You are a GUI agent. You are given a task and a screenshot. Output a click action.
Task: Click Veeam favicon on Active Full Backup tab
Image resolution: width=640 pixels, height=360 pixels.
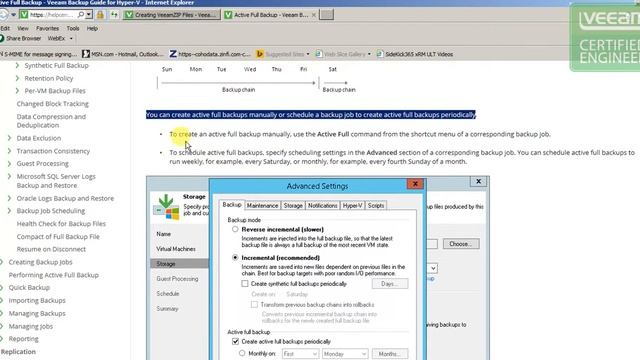coord(228,15)
